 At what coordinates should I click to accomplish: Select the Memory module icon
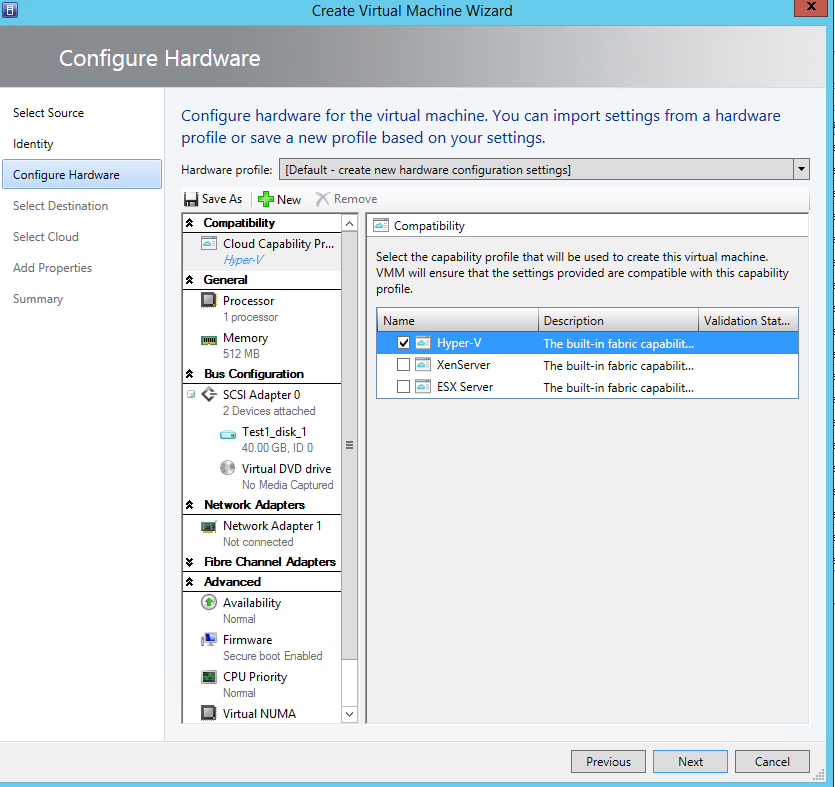pos(209,340)
